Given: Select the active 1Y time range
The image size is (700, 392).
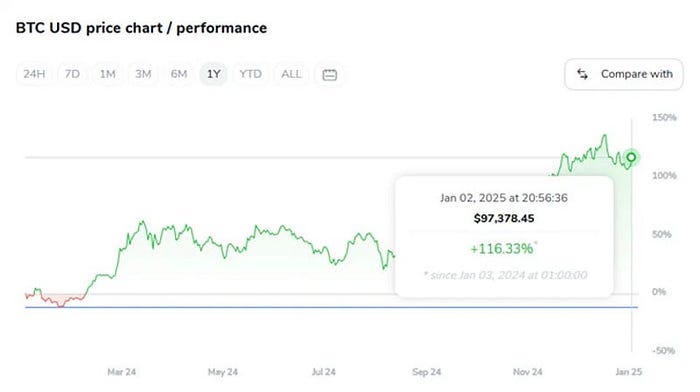Looking at the screenshot, I should [213, 74].
